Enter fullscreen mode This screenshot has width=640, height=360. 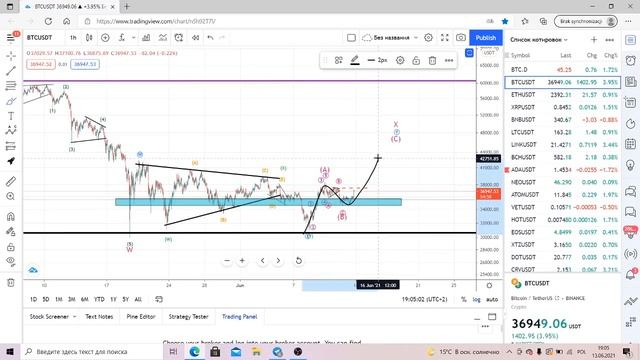(444, 38)
